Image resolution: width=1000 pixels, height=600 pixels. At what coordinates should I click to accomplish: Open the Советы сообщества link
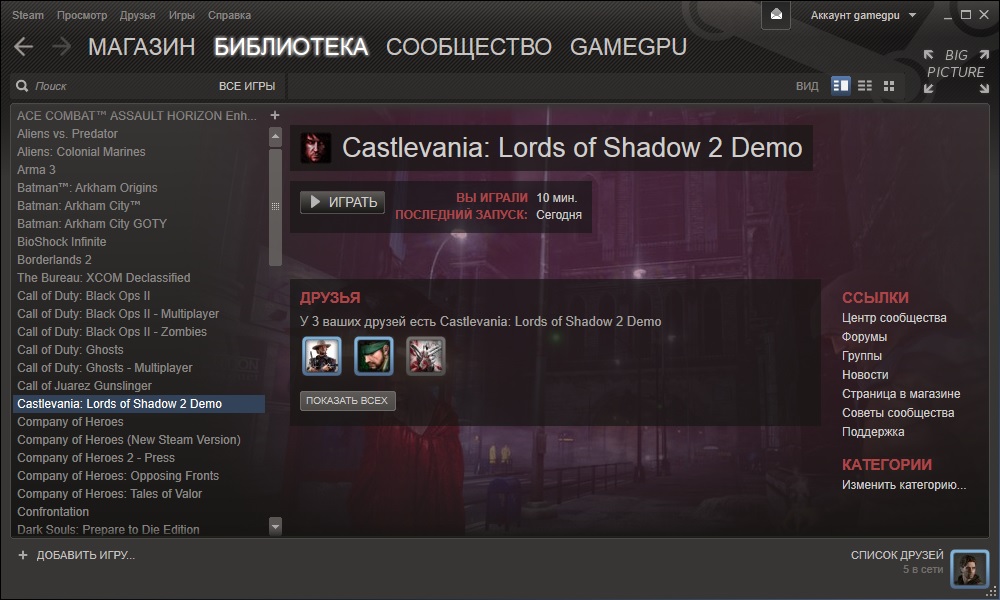click(x=898, y=413)
